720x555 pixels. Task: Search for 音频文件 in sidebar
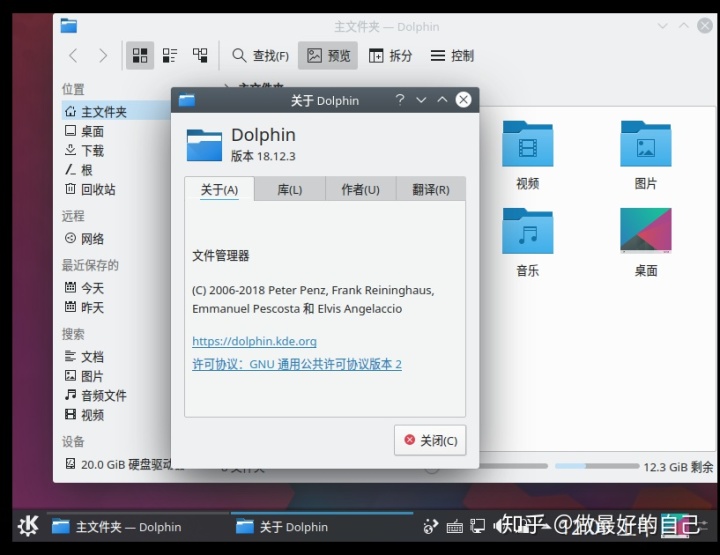point(96,395)
